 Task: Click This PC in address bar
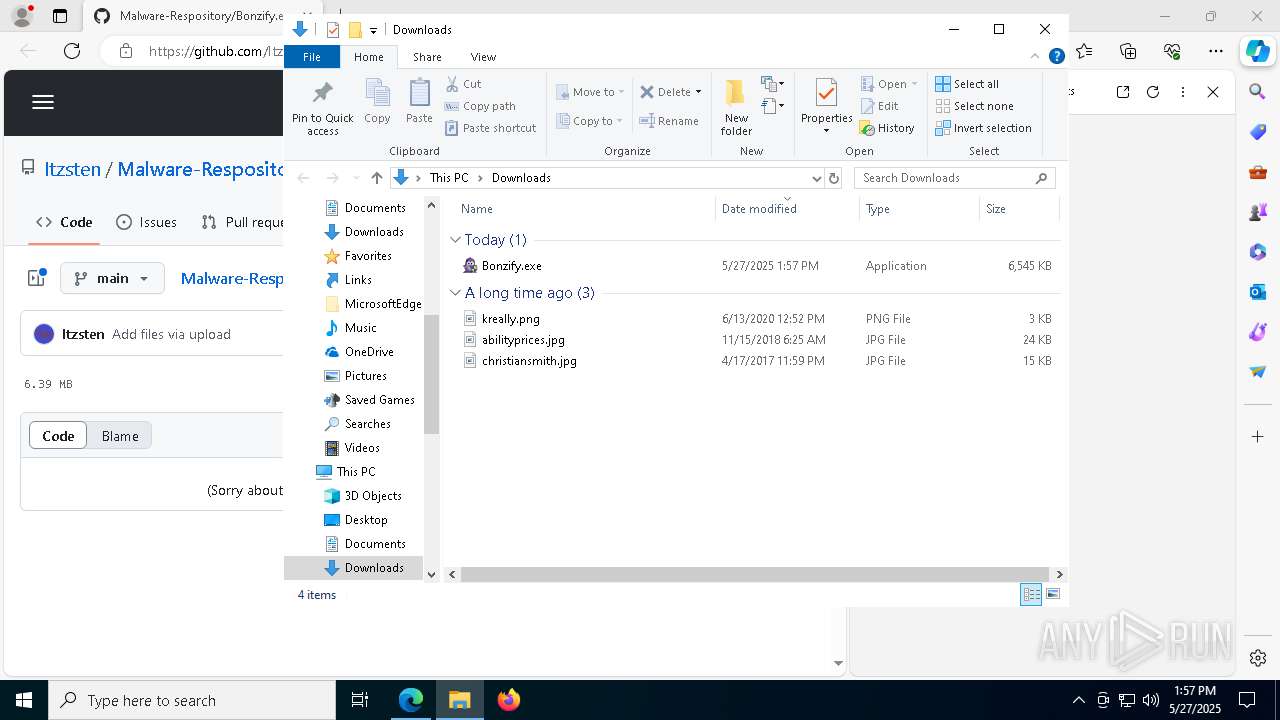[x=448, y=178]
